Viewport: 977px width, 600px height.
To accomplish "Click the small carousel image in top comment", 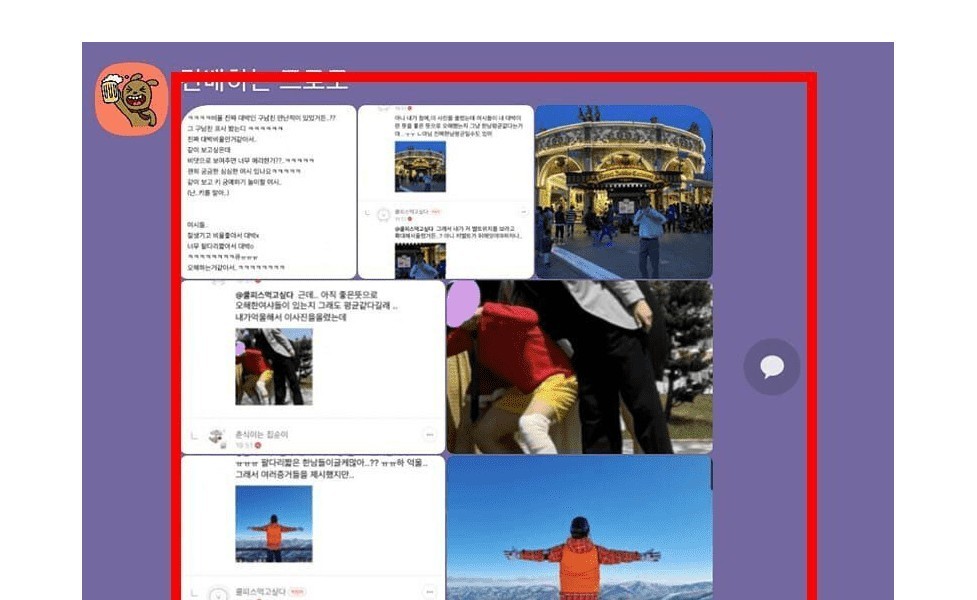I will coord(419,165).
